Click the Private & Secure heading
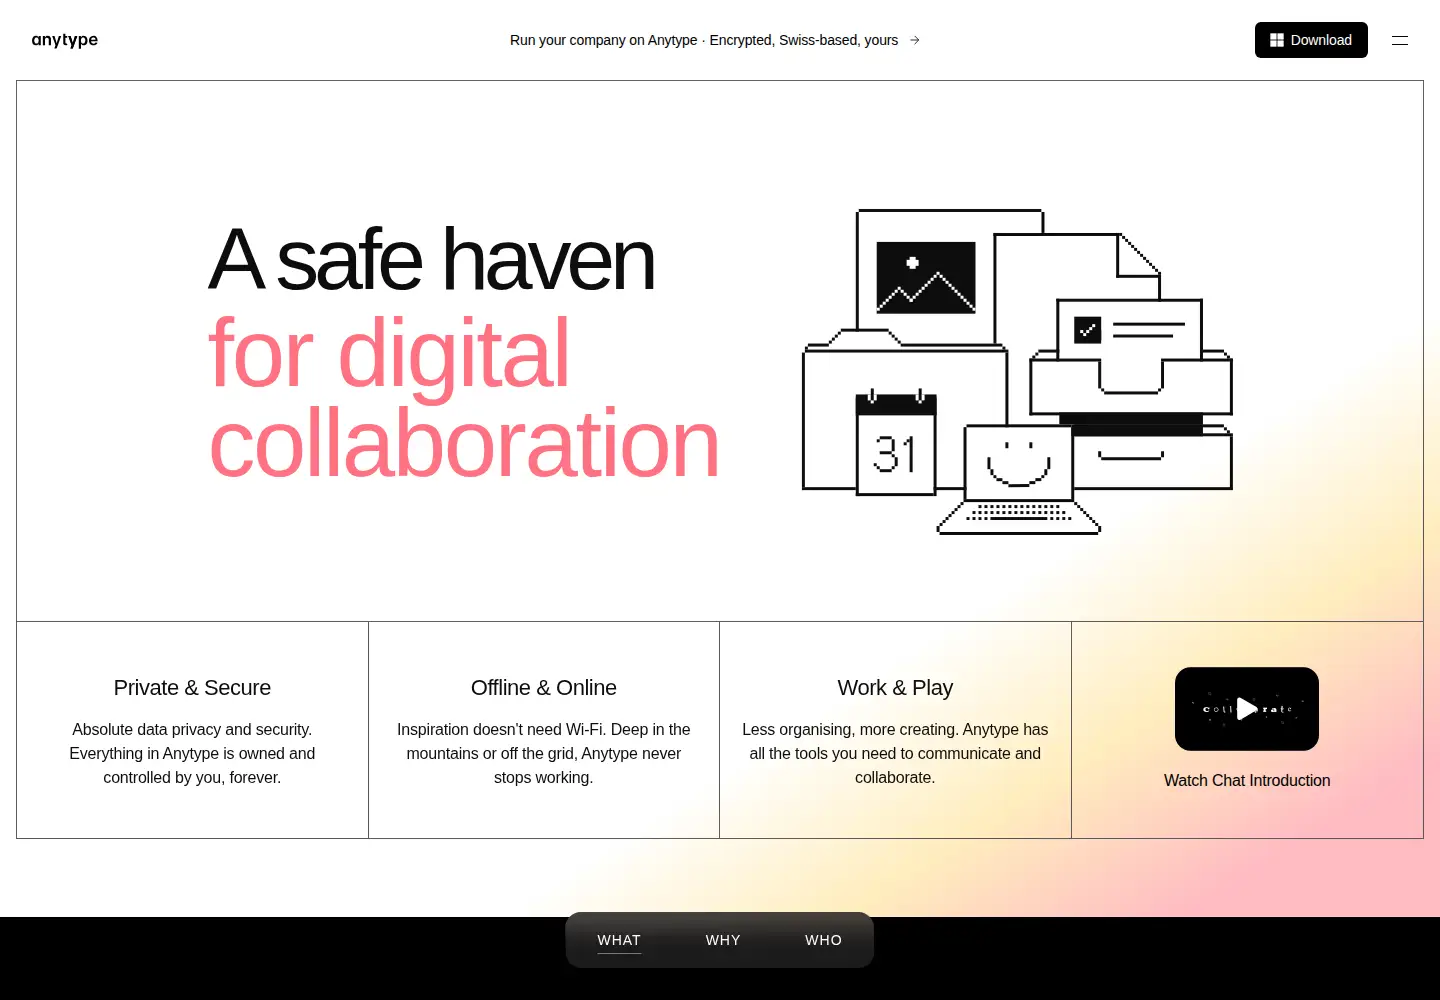Viewport: 1440px width, 1000px height. point(192,688)
